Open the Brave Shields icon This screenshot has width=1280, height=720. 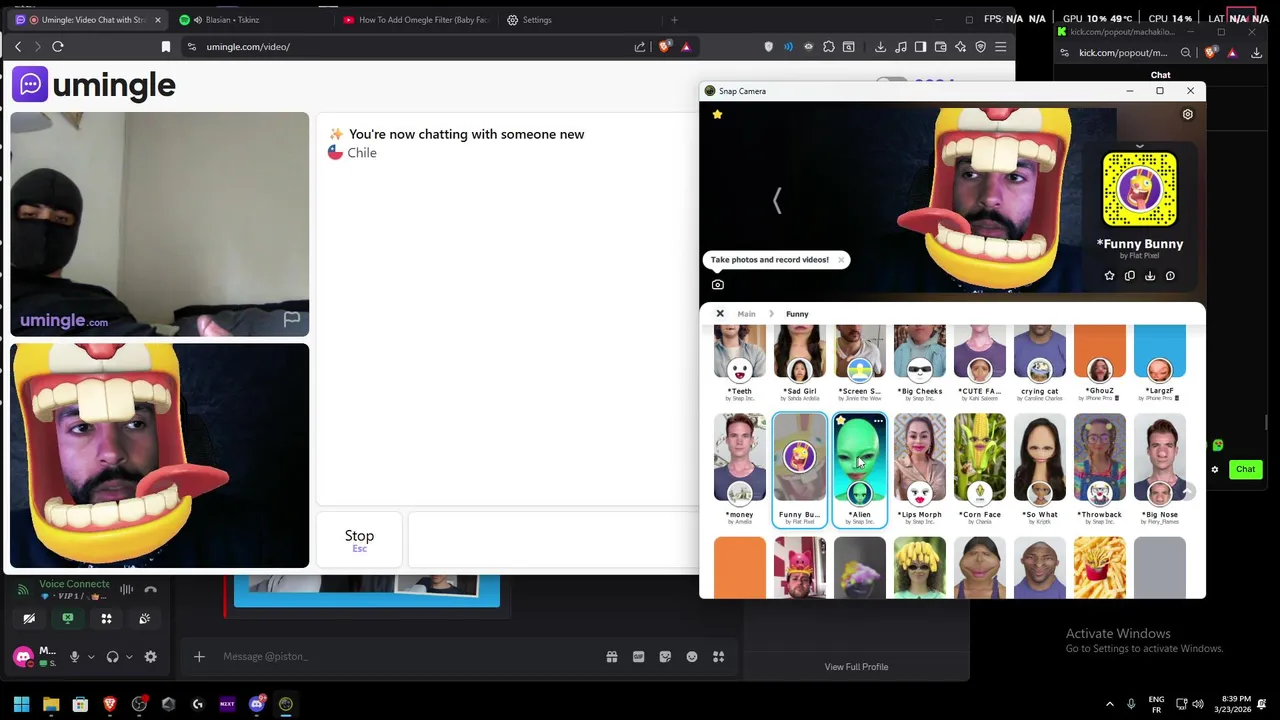click(x=665, y=46)
